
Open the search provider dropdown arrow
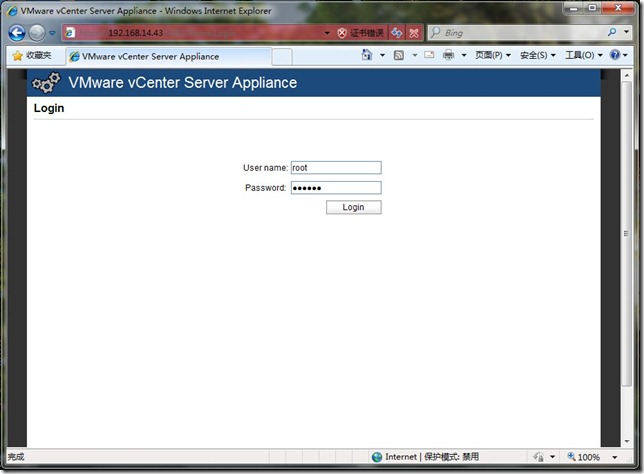coord(626,32)
